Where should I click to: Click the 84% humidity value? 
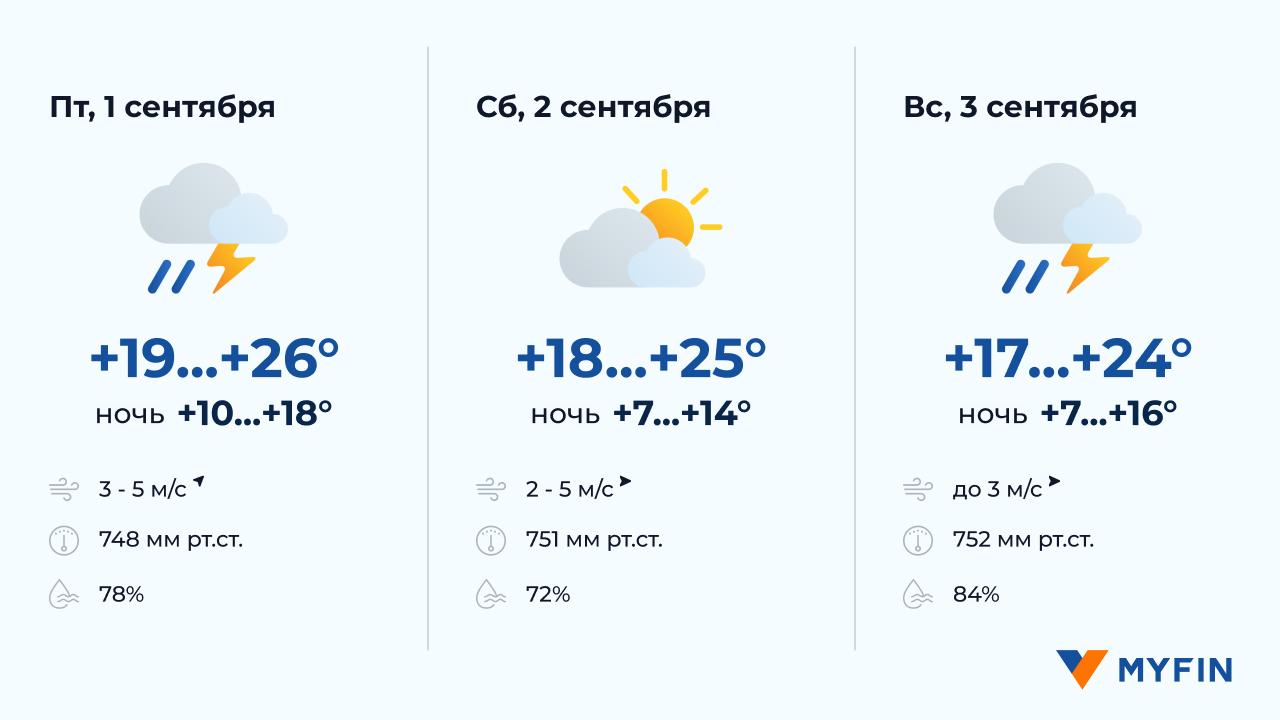(976, 595)
